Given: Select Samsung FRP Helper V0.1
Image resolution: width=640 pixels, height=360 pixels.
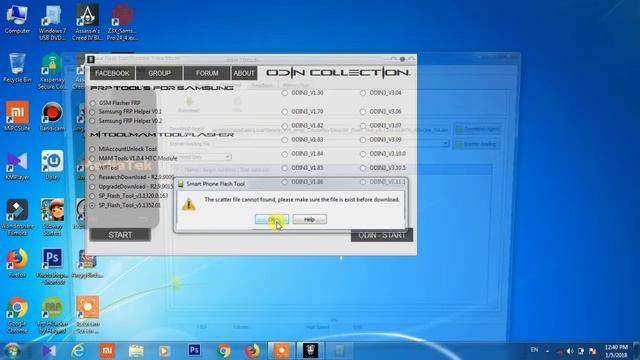Looking at the screenshot, I should tap(93, 111).
